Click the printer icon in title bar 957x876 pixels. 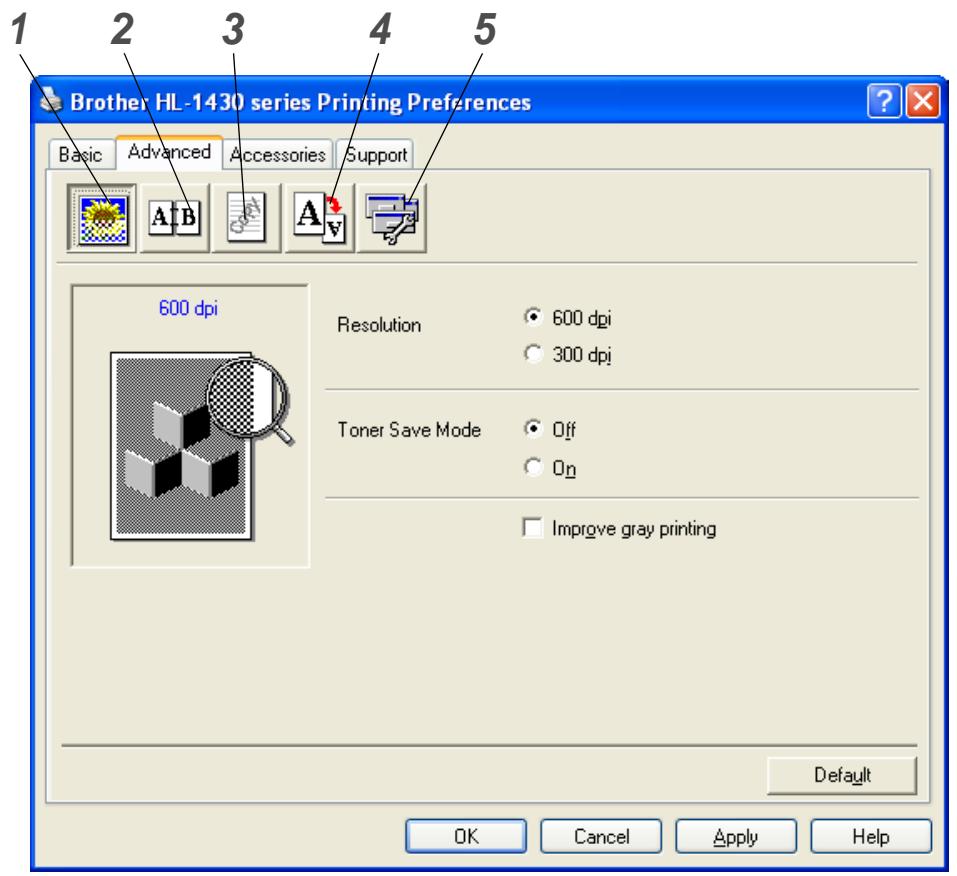coord(51,100)
